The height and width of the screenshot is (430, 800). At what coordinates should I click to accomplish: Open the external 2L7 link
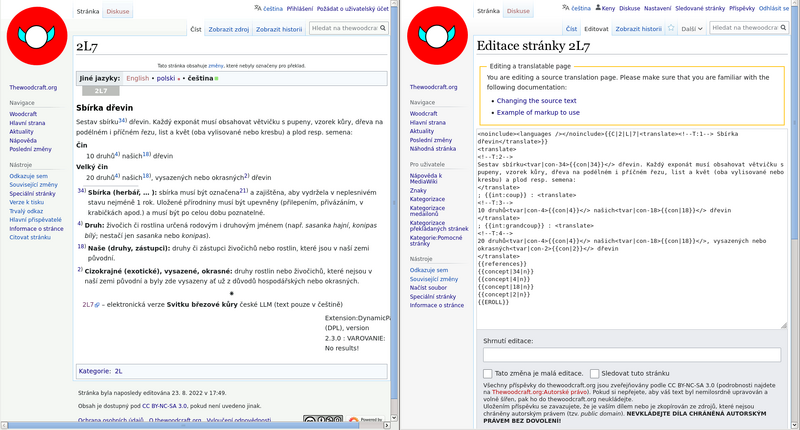click(91, 305)
